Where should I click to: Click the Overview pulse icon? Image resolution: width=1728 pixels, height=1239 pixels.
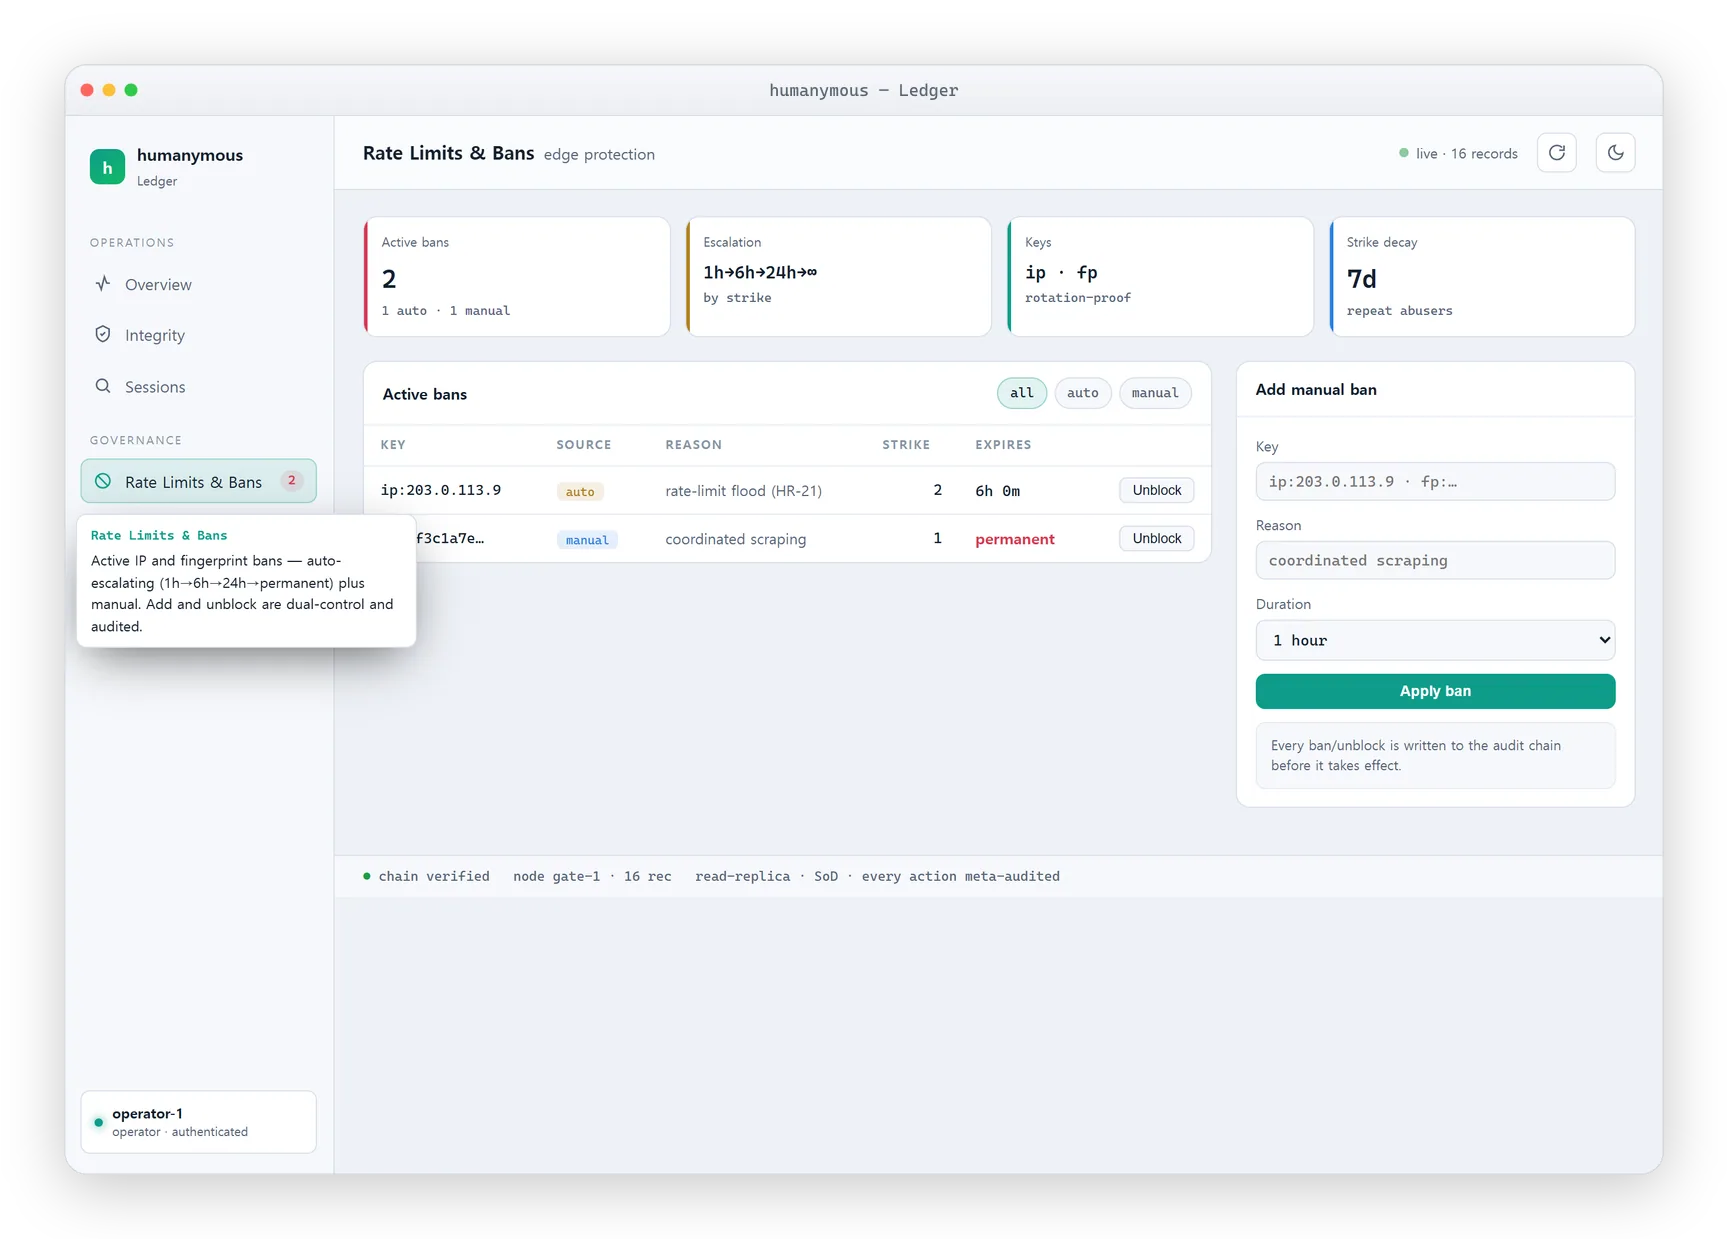(x=103, y=284)
